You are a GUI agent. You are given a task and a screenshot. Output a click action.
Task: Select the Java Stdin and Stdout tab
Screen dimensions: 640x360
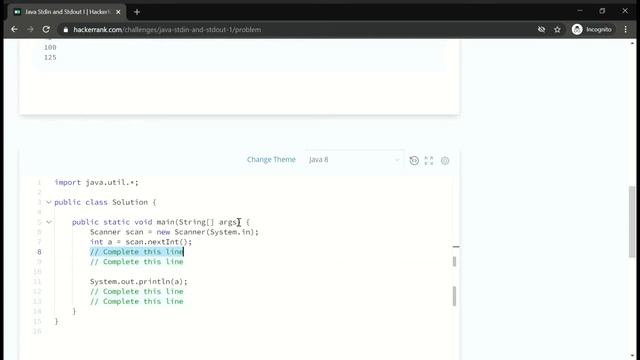67,12
